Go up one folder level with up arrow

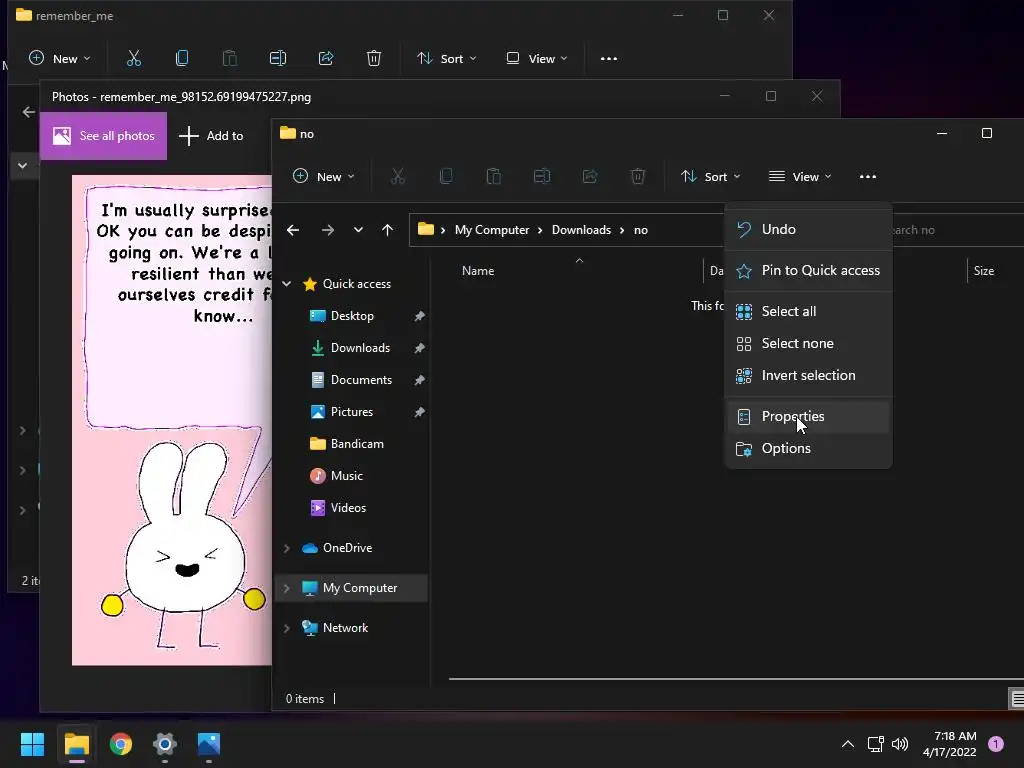click(x=387, y=230)
